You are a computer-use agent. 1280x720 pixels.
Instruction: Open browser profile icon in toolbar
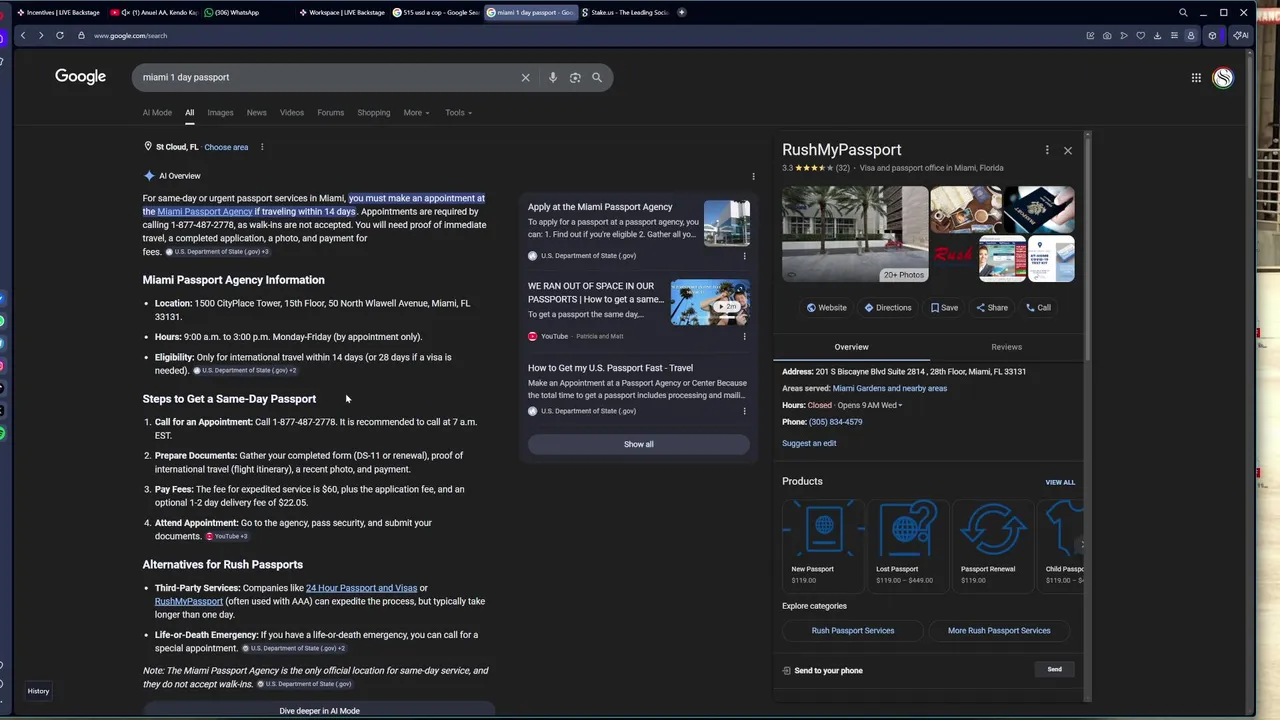[1191, 35]
